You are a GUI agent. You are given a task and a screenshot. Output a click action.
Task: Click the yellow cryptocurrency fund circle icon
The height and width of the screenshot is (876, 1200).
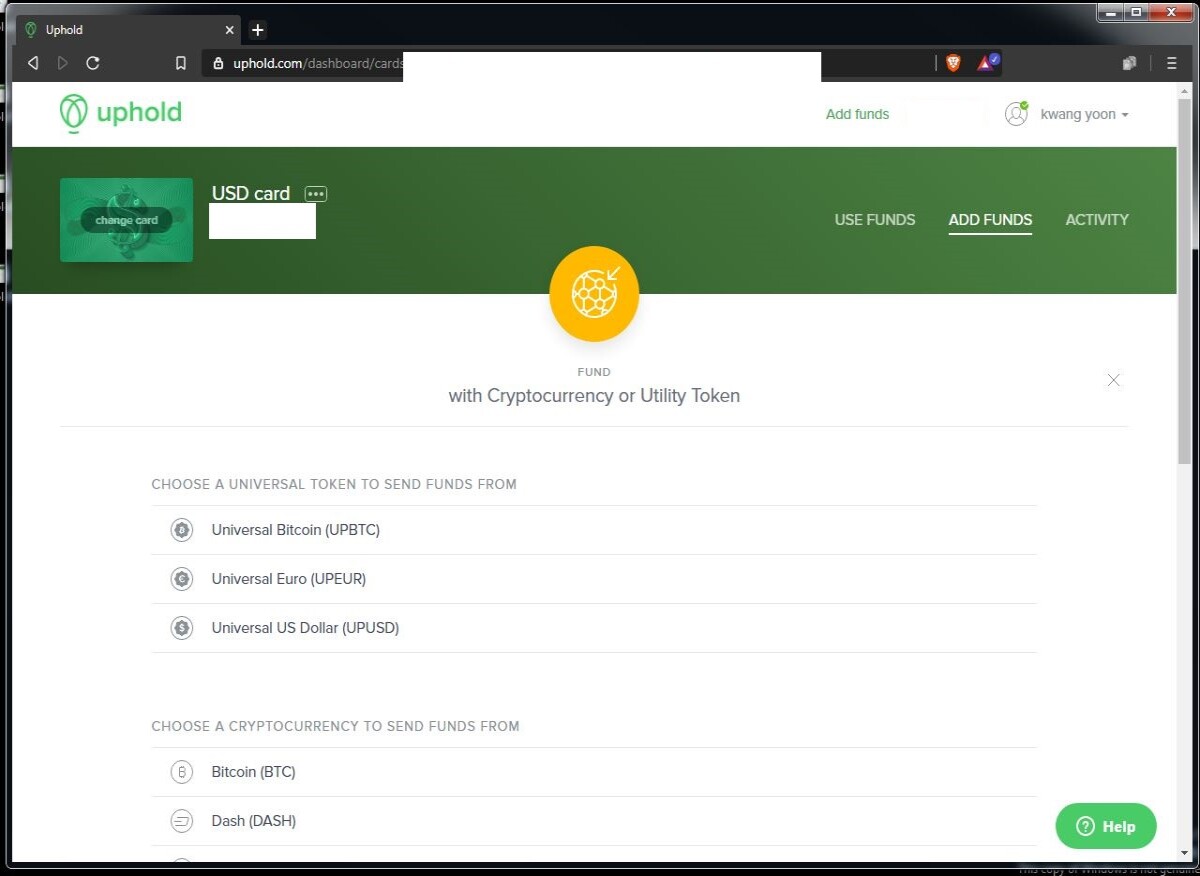(594, 294)
